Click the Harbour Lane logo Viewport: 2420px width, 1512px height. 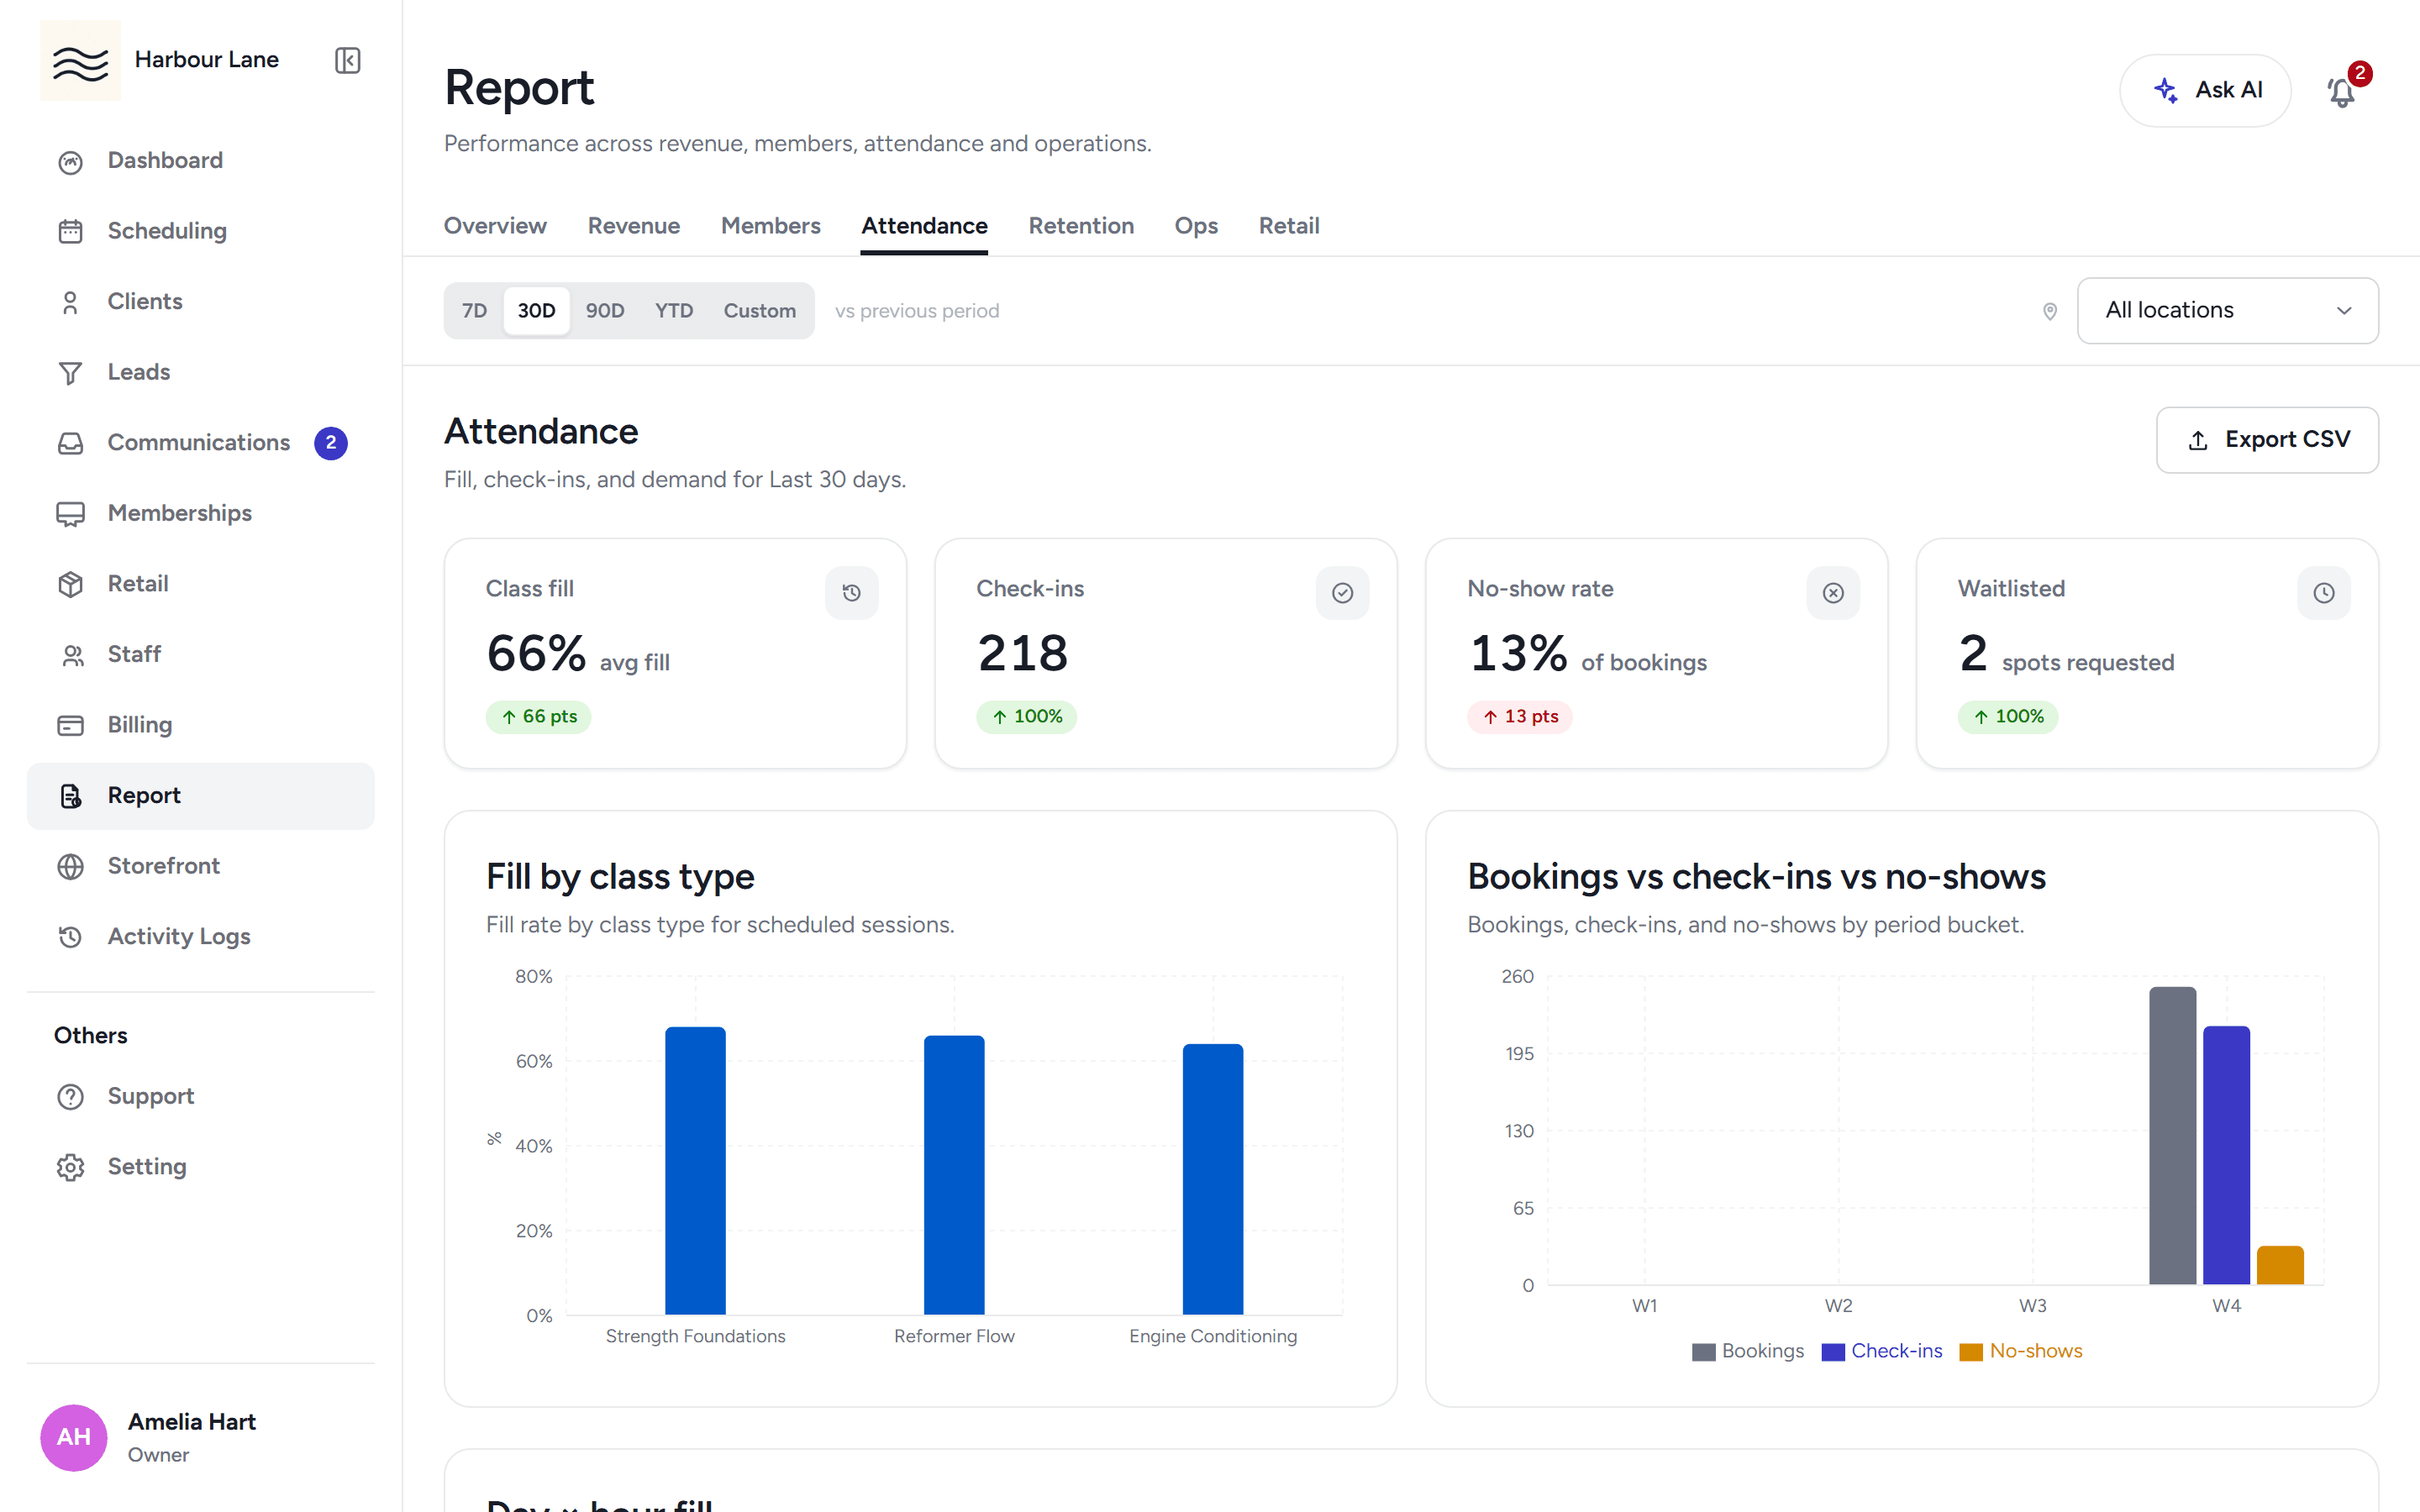[80, 60]
